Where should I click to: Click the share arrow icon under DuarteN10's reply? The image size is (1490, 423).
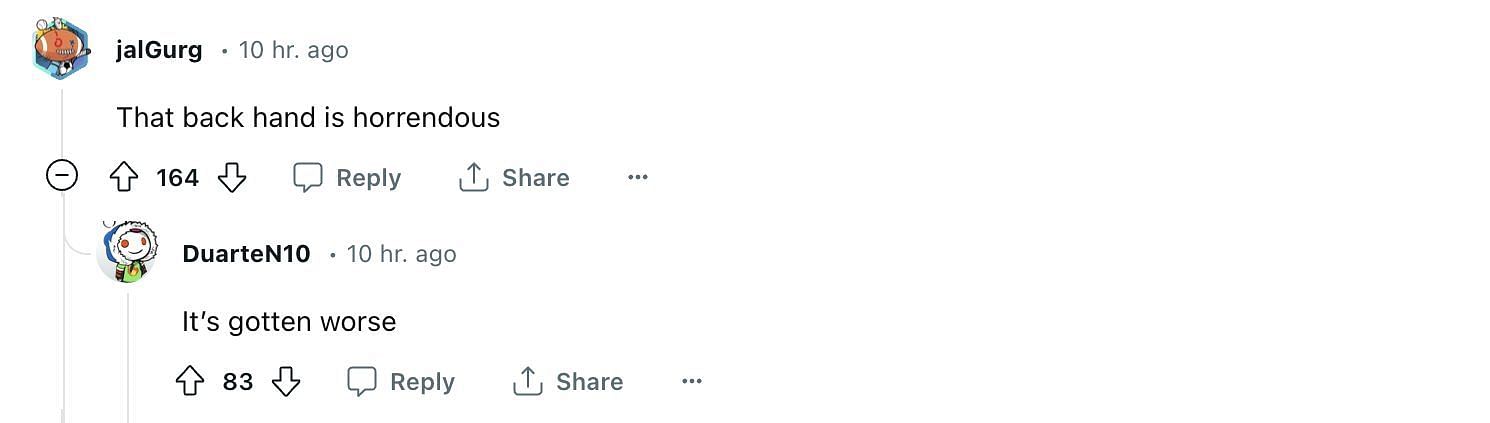click(527, 381)
